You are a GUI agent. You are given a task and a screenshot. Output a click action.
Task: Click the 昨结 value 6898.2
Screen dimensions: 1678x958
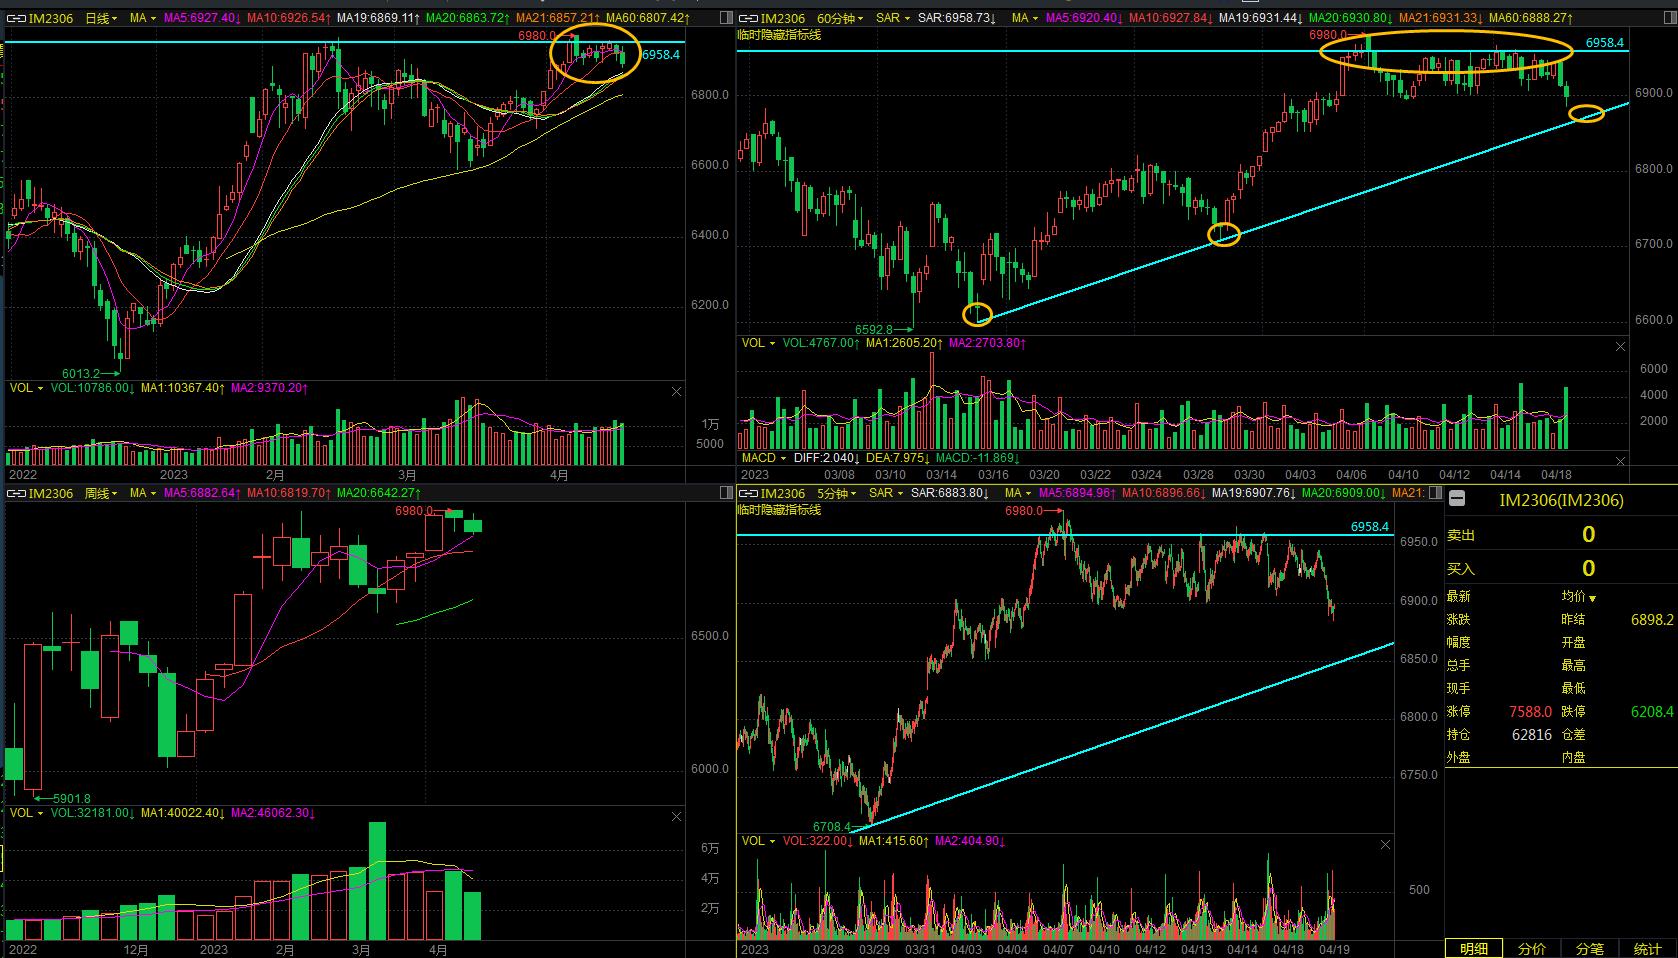(1651, 620)
